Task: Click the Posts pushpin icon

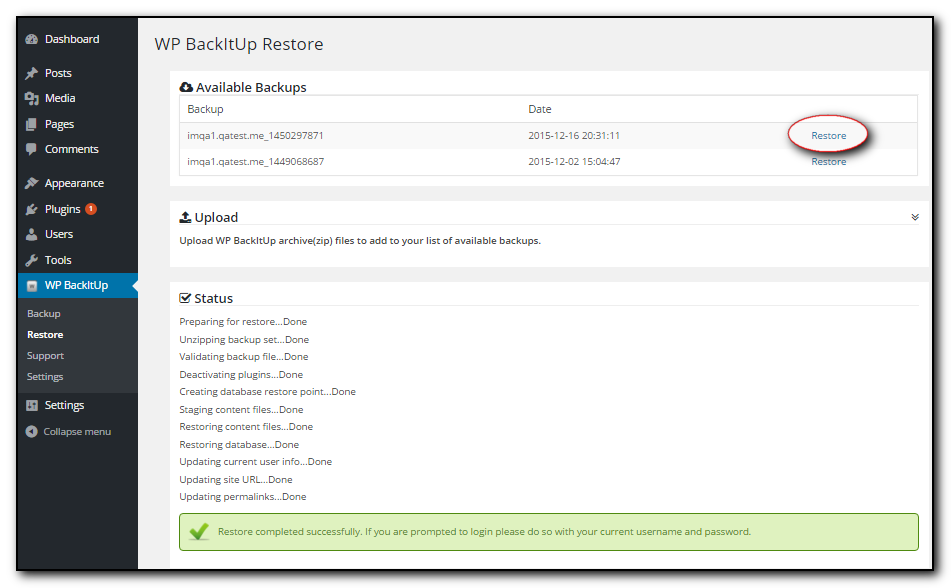Action: click(32, 73)
